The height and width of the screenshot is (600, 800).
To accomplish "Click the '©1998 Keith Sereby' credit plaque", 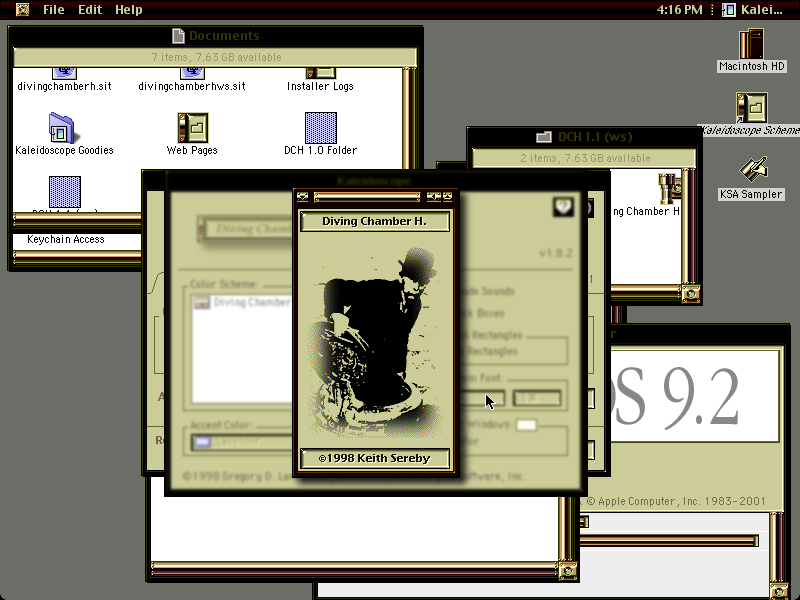I will tap(374, 458).
